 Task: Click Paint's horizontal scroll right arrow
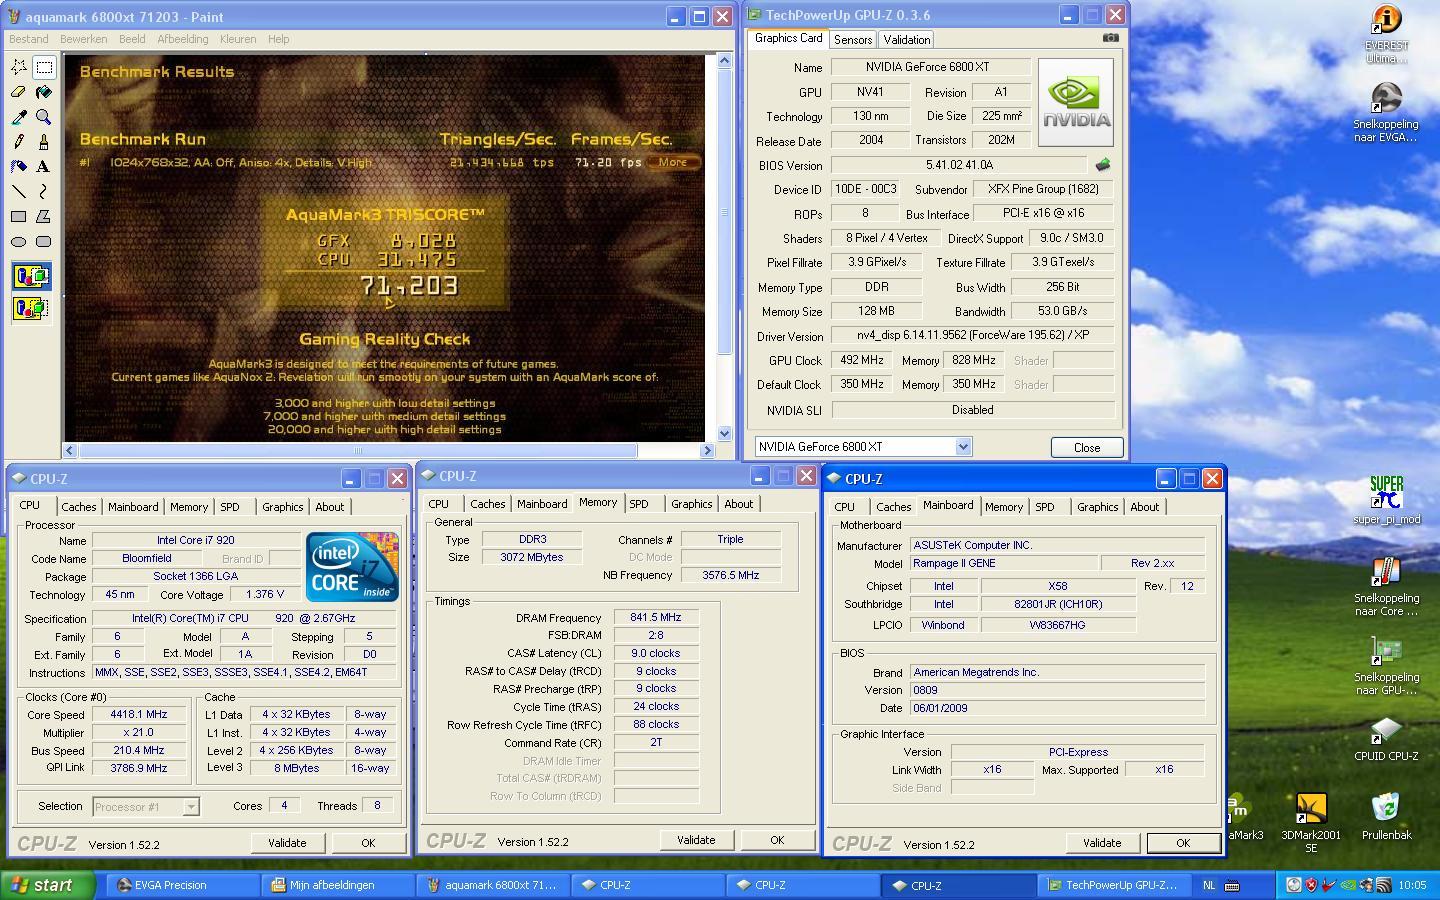[707, 451]
